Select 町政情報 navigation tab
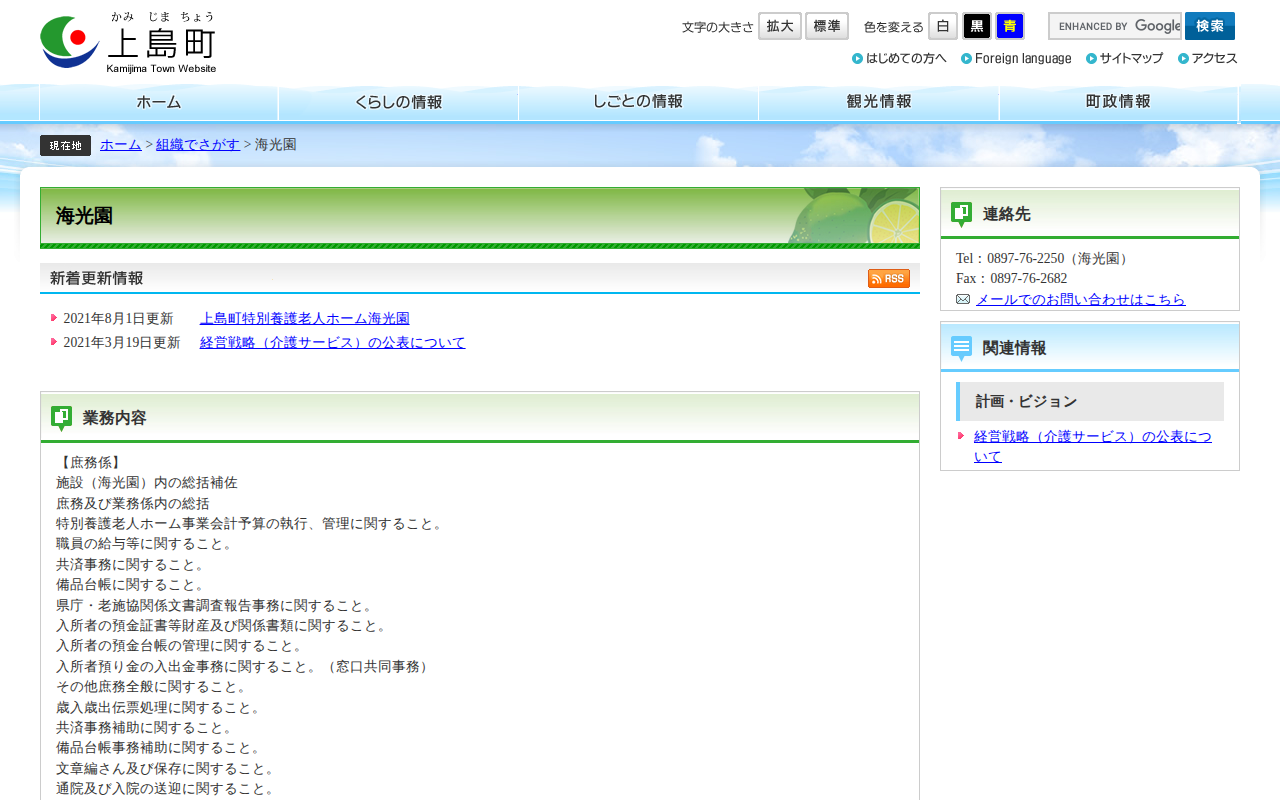 click(x=1119, y=102)
